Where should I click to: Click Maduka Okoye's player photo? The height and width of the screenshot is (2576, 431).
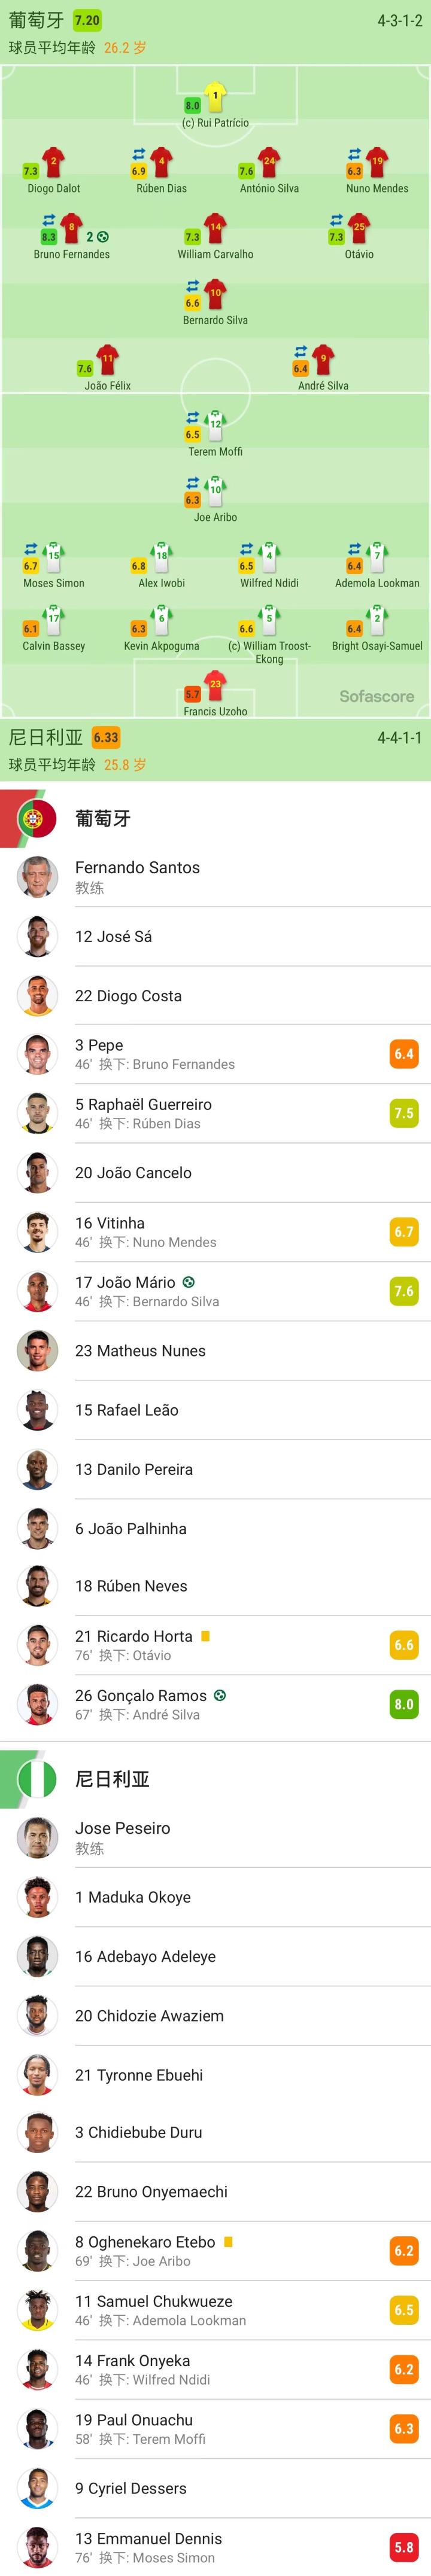point(37,1897)
